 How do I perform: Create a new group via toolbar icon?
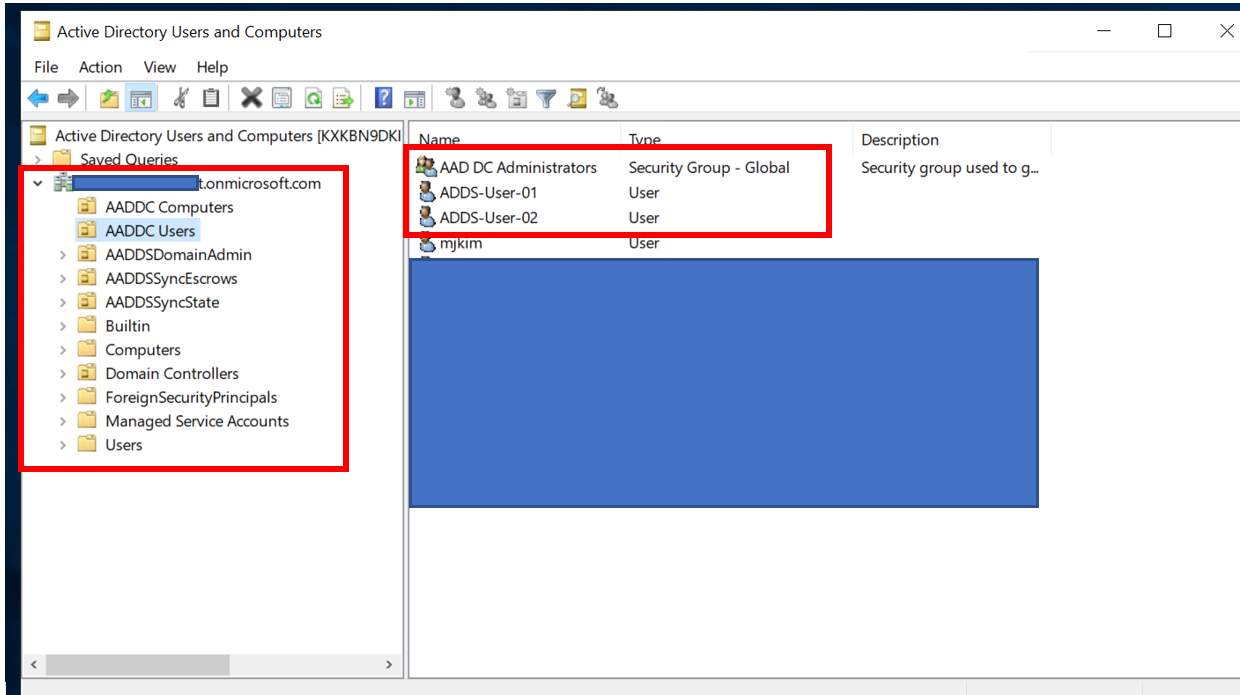pyautogui.click(x=486, y=98)
